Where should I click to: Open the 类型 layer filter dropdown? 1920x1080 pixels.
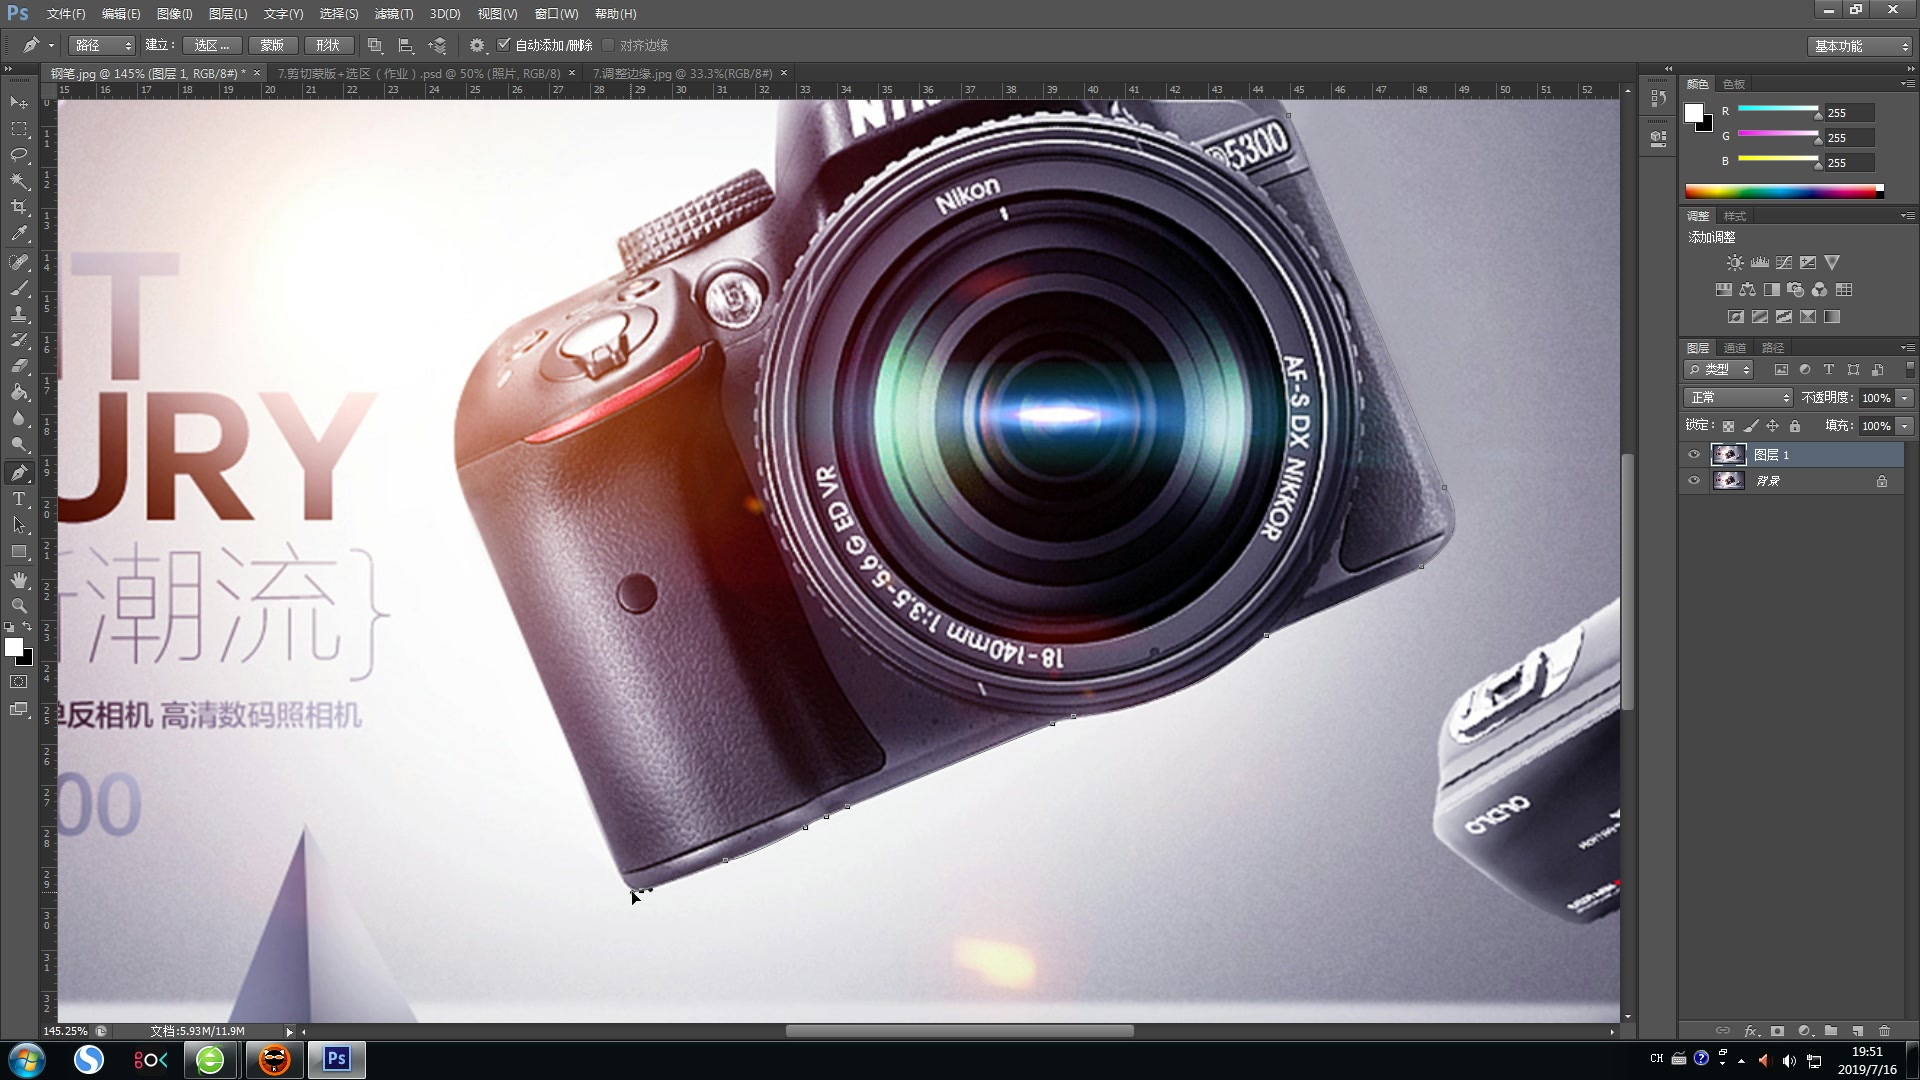(1720, 370)
